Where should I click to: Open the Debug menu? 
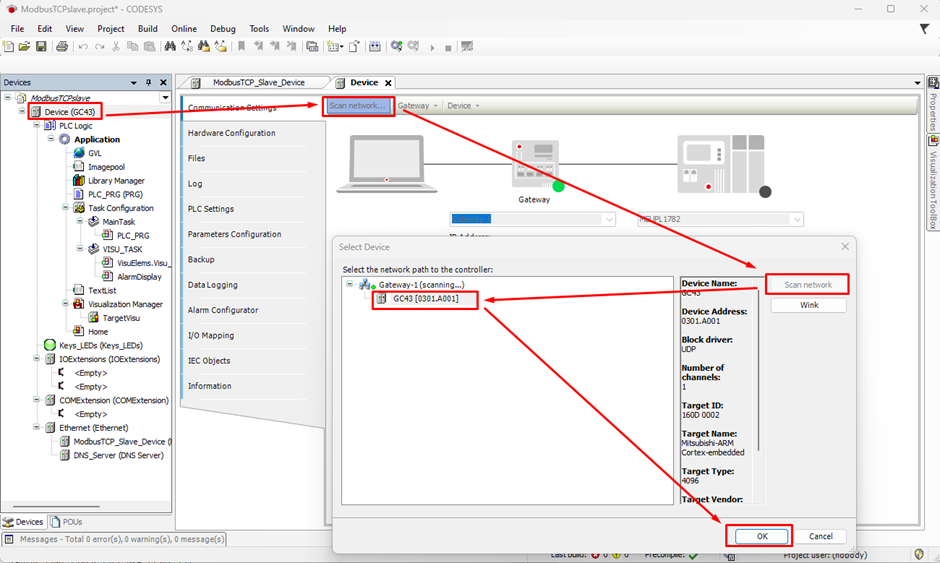223,29
